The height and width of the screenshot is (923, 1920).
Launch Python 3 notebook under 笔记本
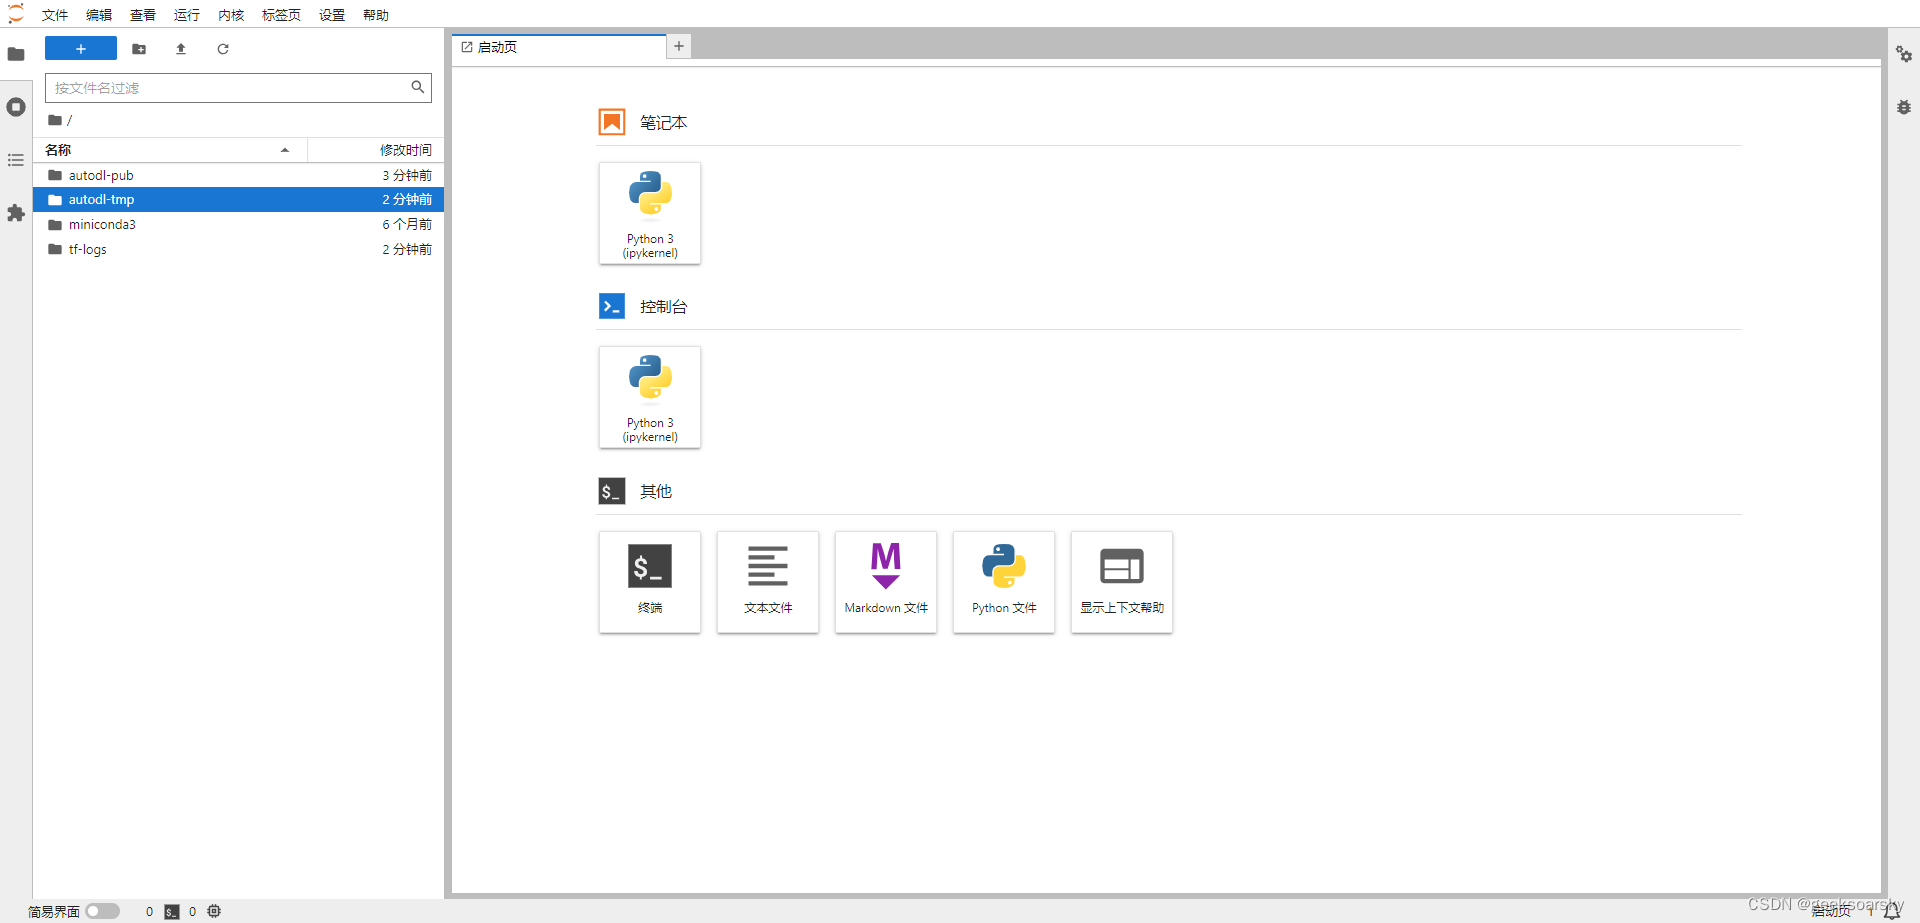650,213
